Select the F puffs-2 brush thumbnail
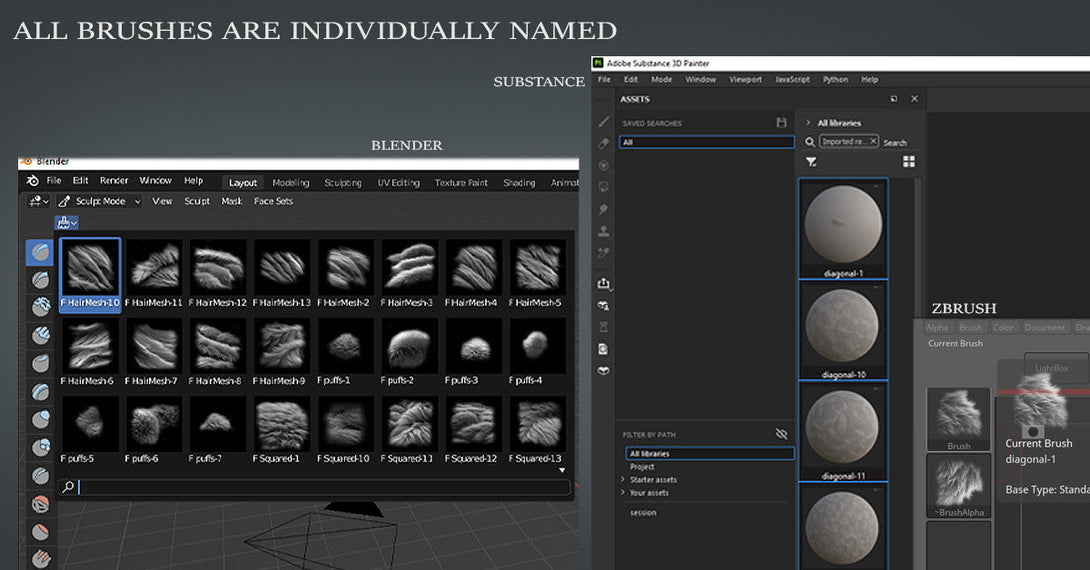The width and height of the screenshot is (1090, 570). pyautogui.click(x=409, y=352)
